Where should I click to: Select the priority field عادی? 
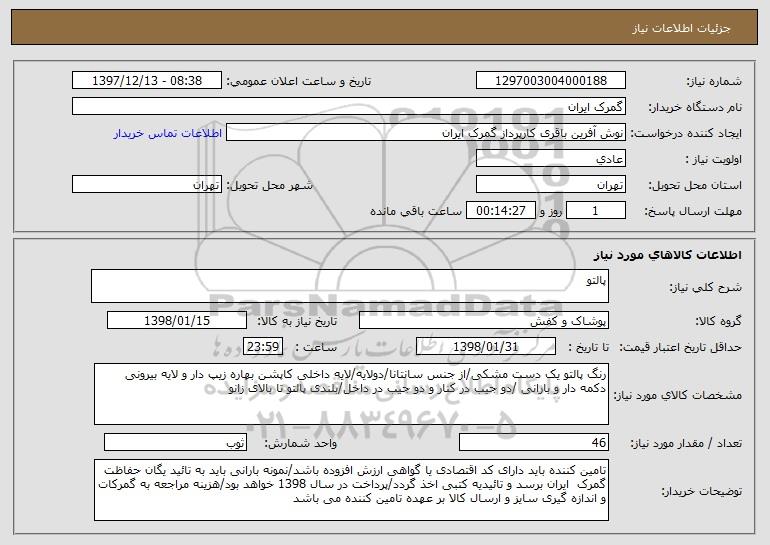[x=550, y=159]
